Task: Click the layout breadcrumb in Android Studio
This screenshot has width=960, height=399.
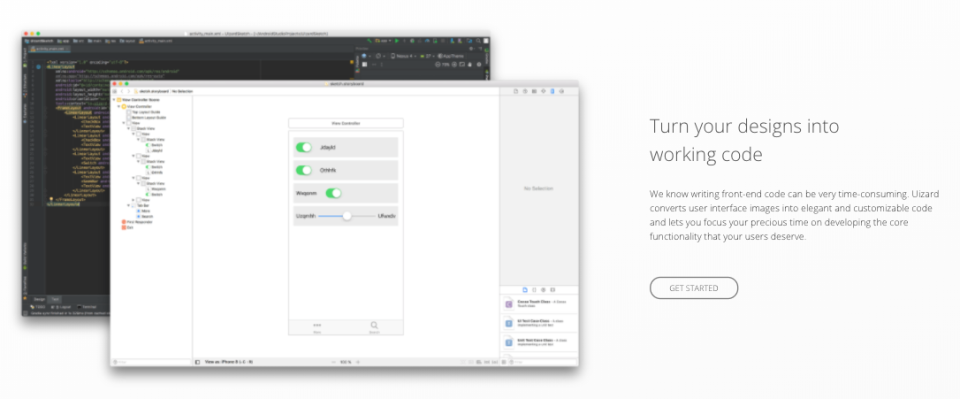Action: [x=127, y=41]
